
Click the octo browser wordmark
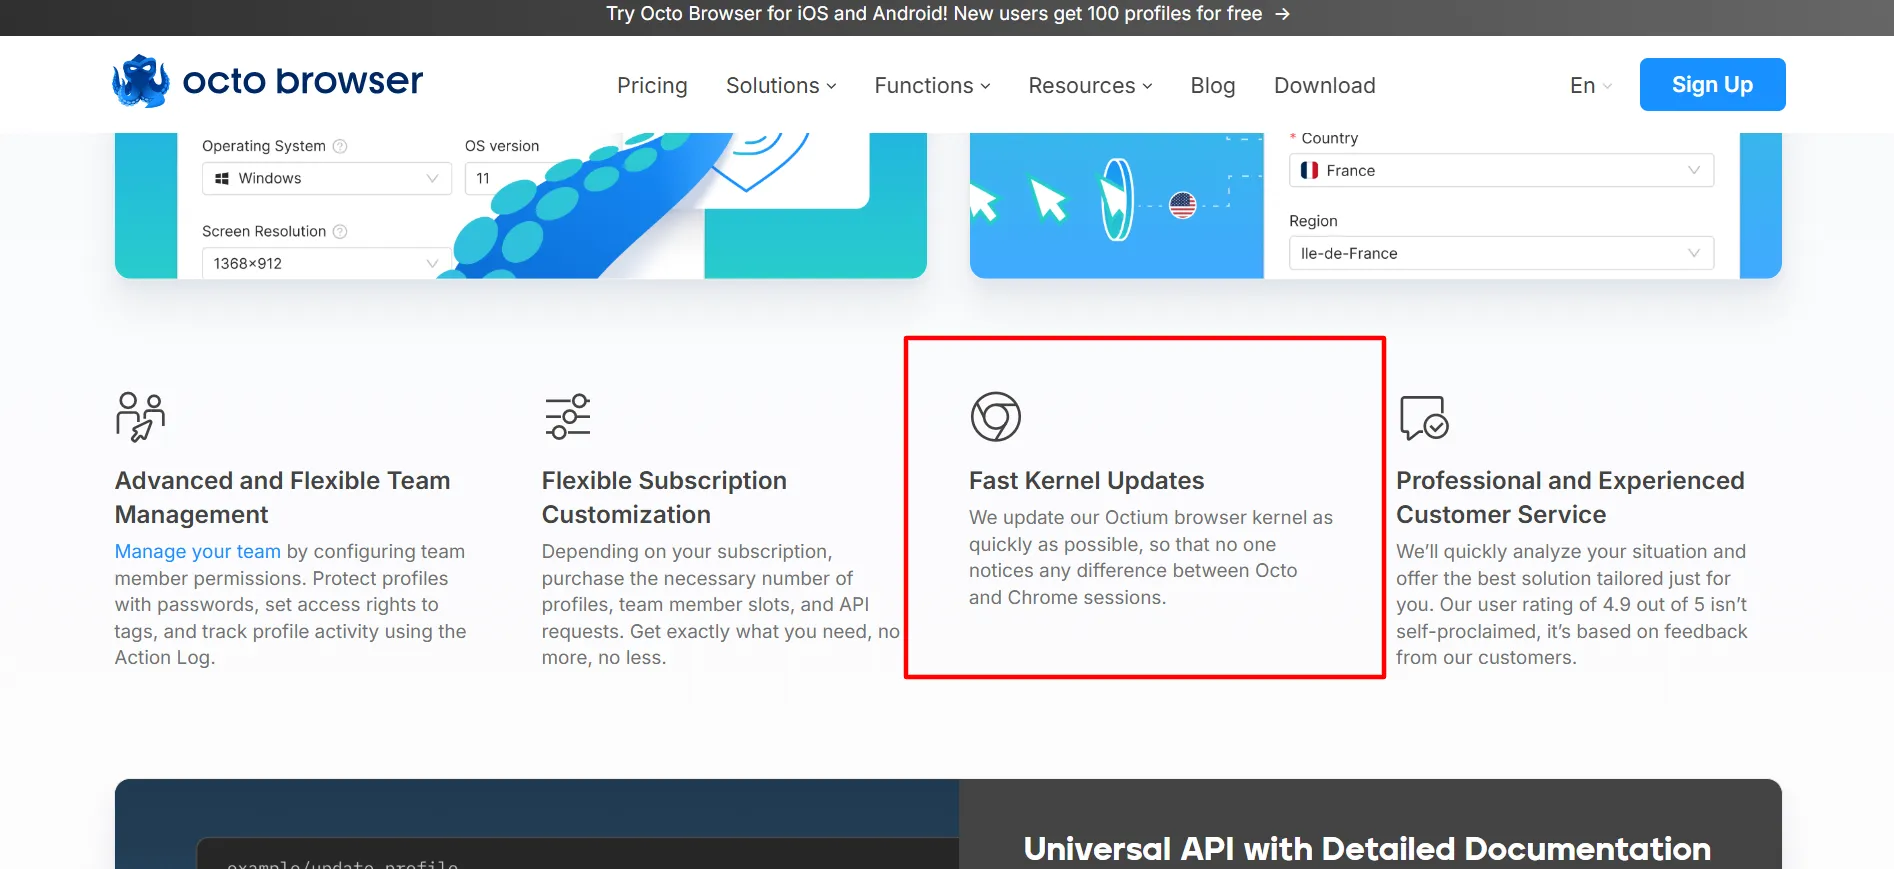303,81
